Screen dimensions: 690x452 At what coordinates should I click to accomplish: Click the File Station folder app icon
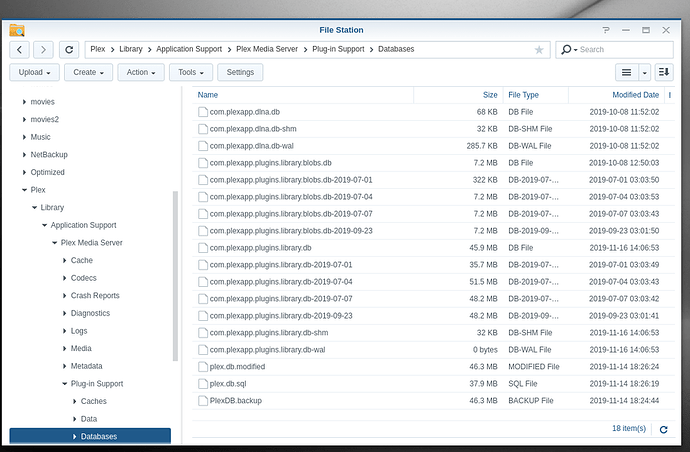(17, 30)
